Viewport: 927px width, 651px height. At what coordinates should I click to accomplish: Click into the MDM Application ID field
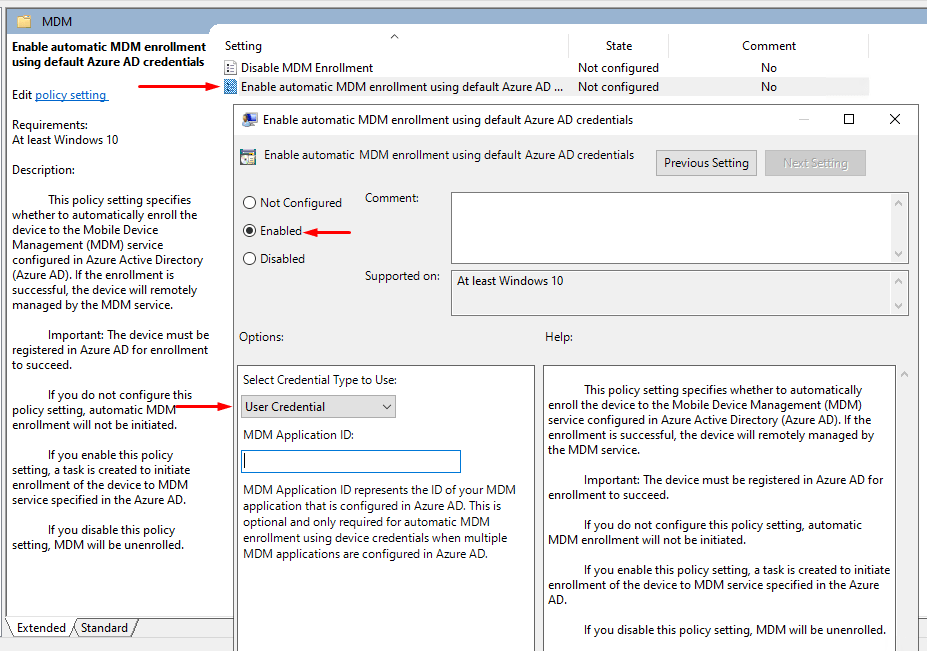click(x=351, y=461)
